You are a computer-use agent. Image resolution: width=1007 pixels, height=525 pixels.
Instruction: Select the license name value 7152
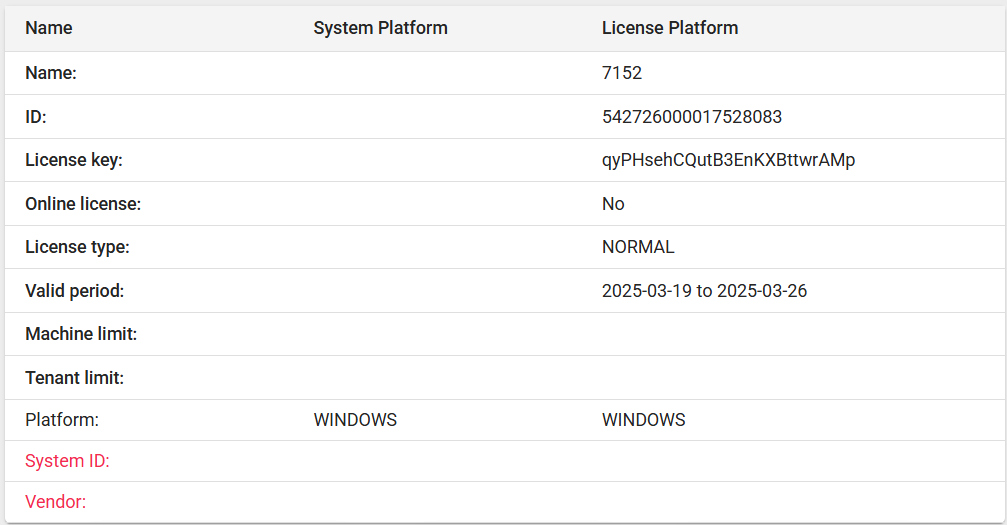(622, 73)
